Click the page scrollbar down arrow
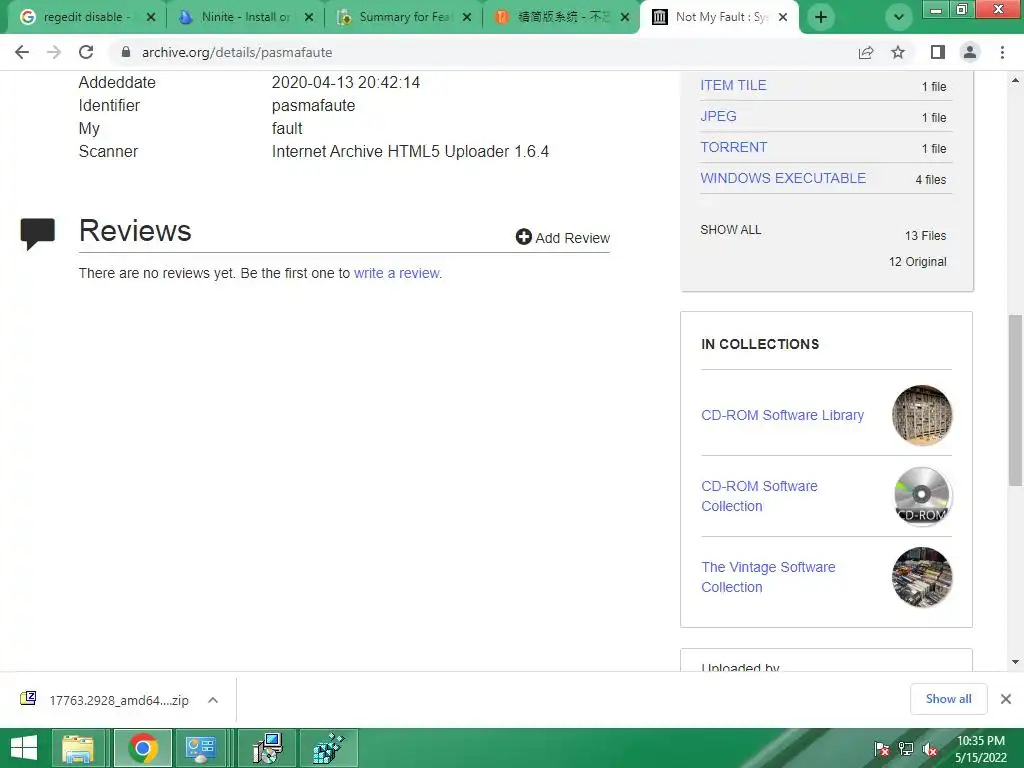Image resolution: width=1024 pixels, height=768 pixels. 1015,662
